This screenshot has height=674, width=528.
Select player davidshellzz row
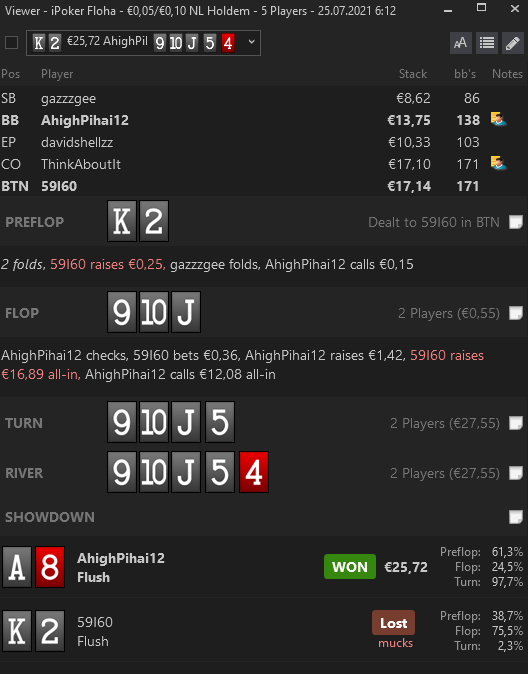click(x=264, y=142)
